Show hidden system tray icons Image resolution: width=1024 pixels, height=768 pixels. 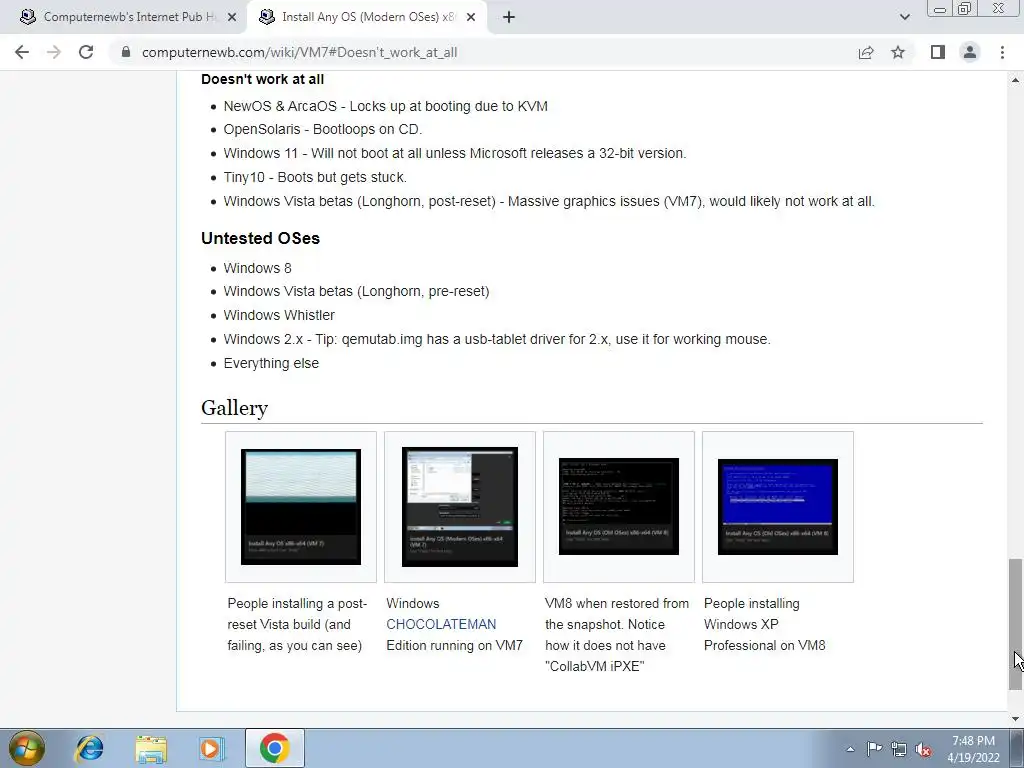[850, 749]
